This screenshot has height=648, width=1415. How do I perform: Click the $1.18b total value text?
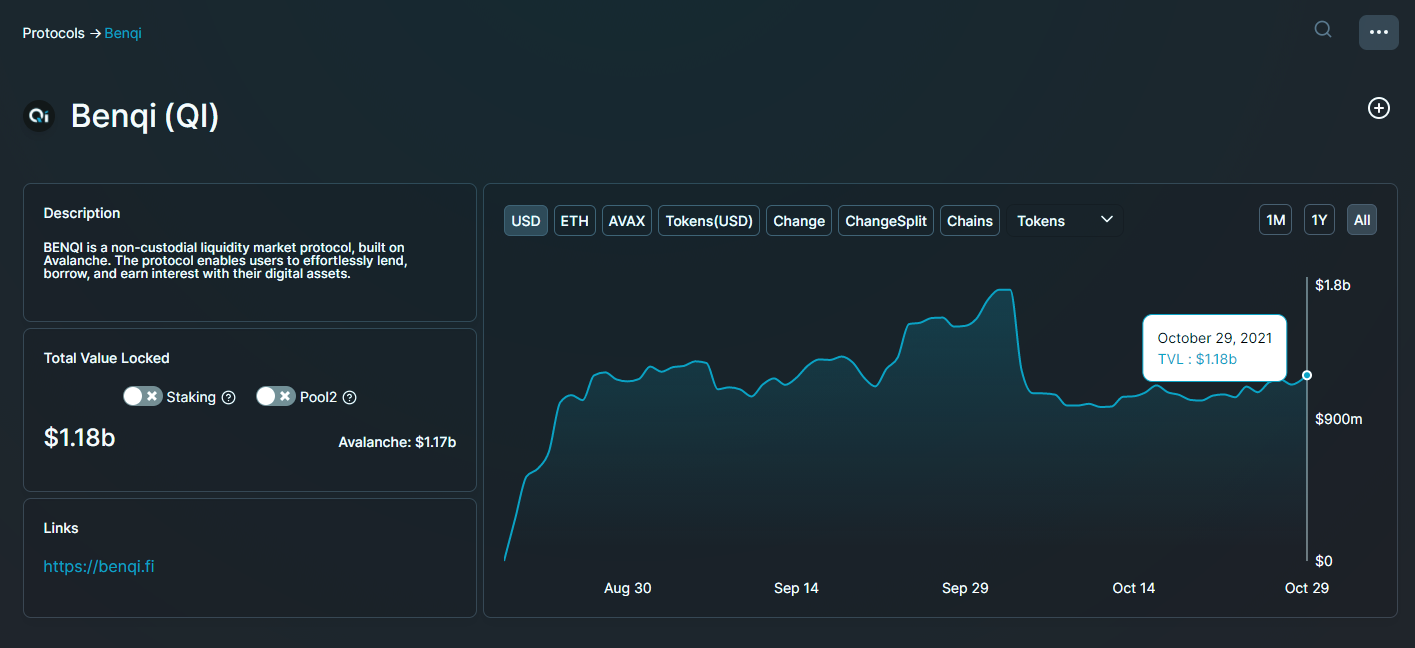click(80, 437)
